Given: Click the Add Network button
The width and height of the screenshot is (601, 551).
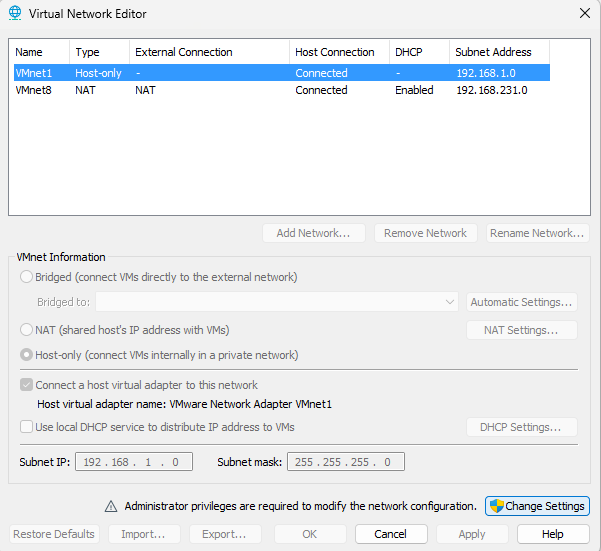Looking at the screenshot, I should tap(314, 233).
